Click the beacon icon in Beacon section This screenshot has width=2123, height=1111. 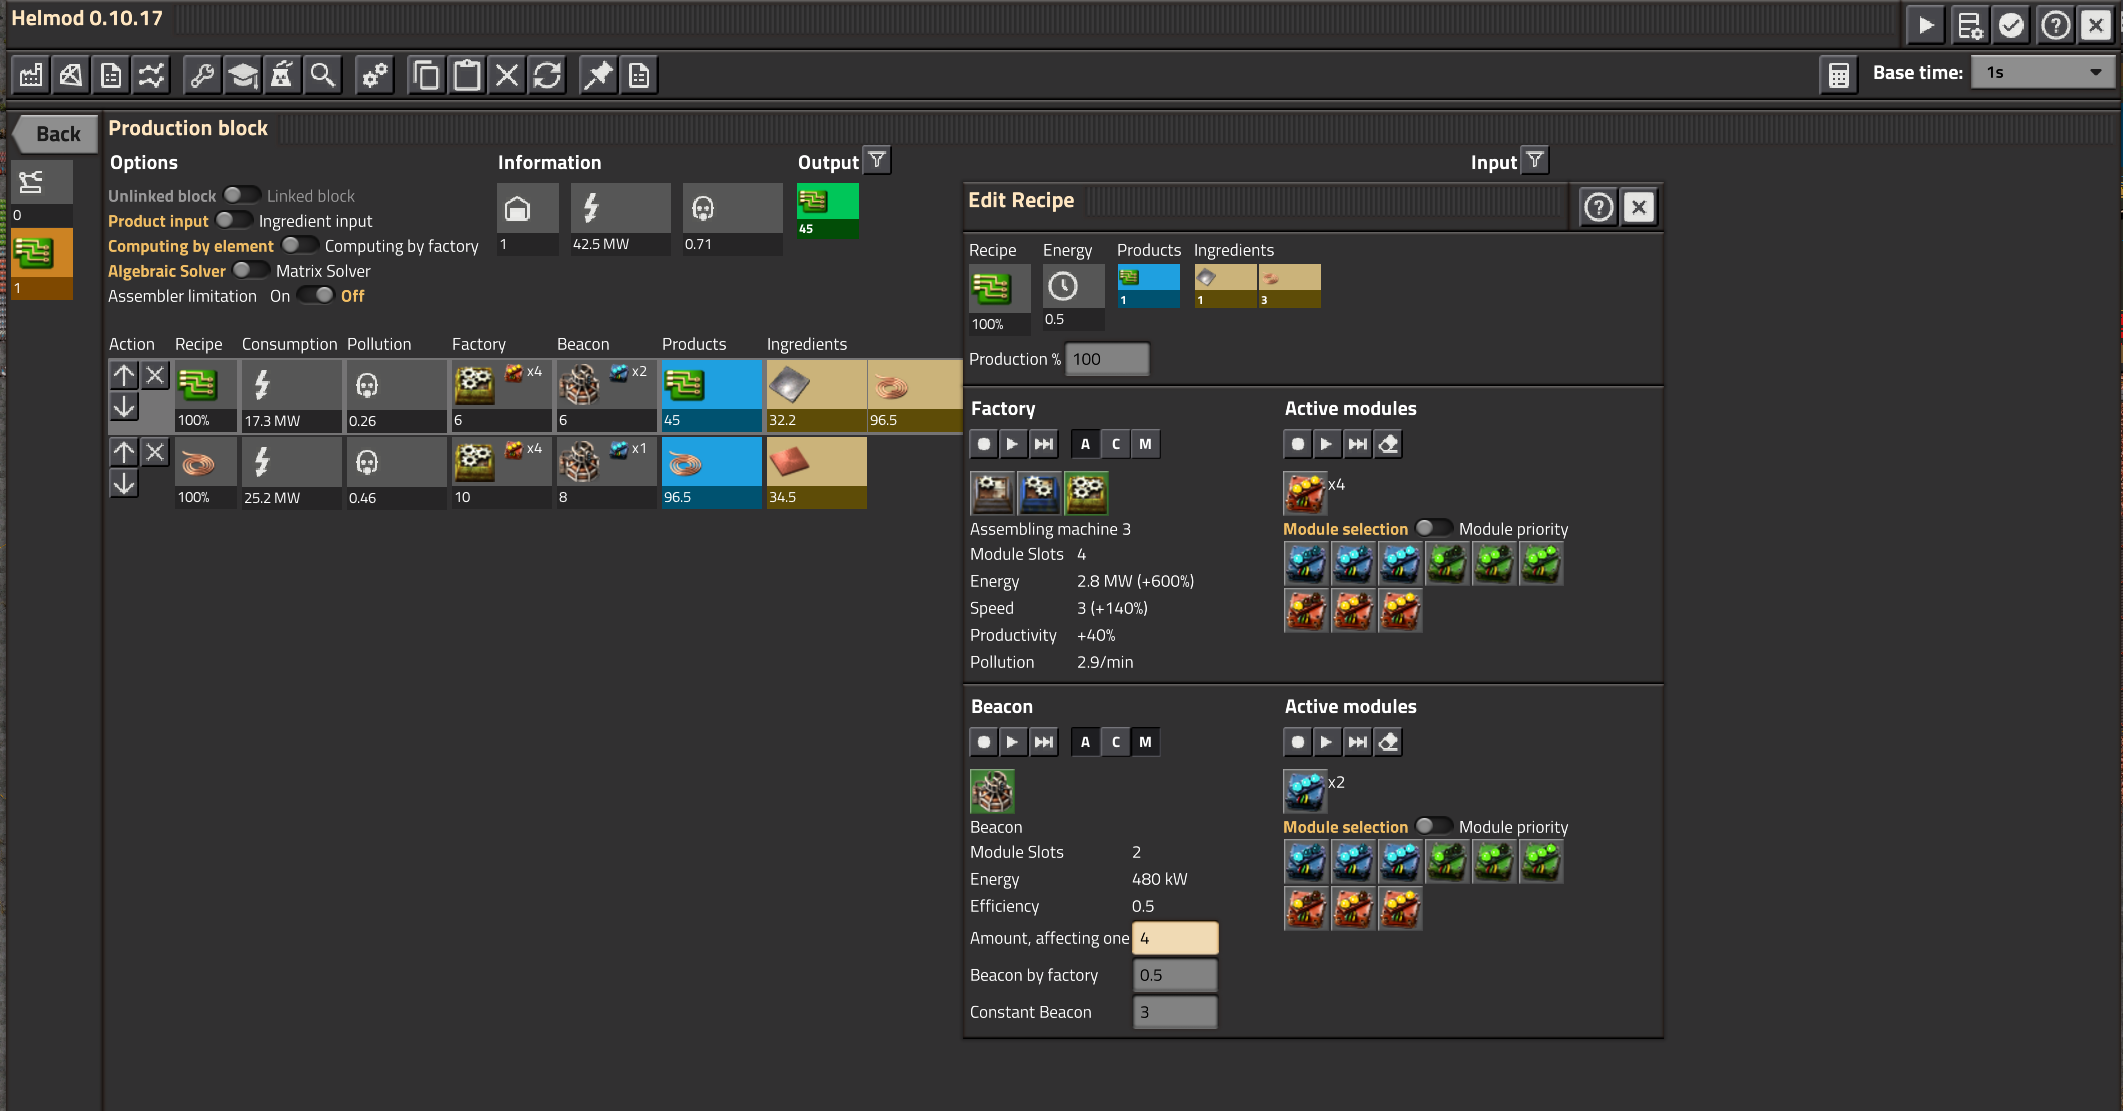[993, 791]
